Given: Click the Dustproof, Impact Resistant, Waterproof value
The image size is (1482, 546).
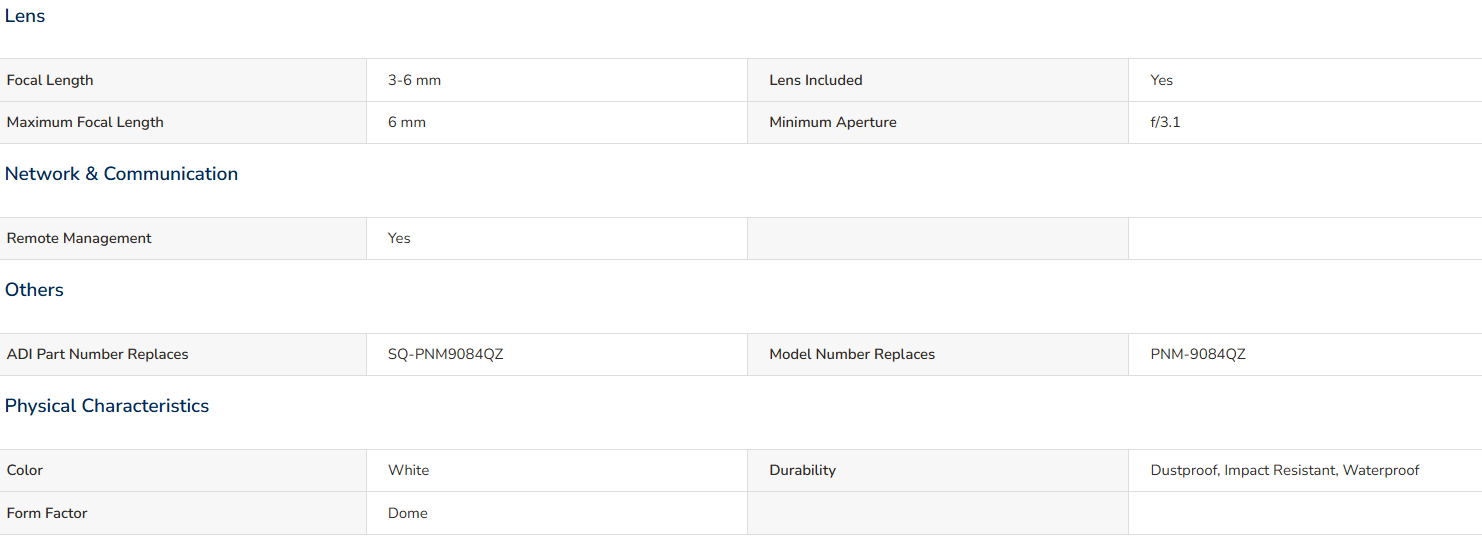Looking at the screenshot, I should tap(1285, 470).
